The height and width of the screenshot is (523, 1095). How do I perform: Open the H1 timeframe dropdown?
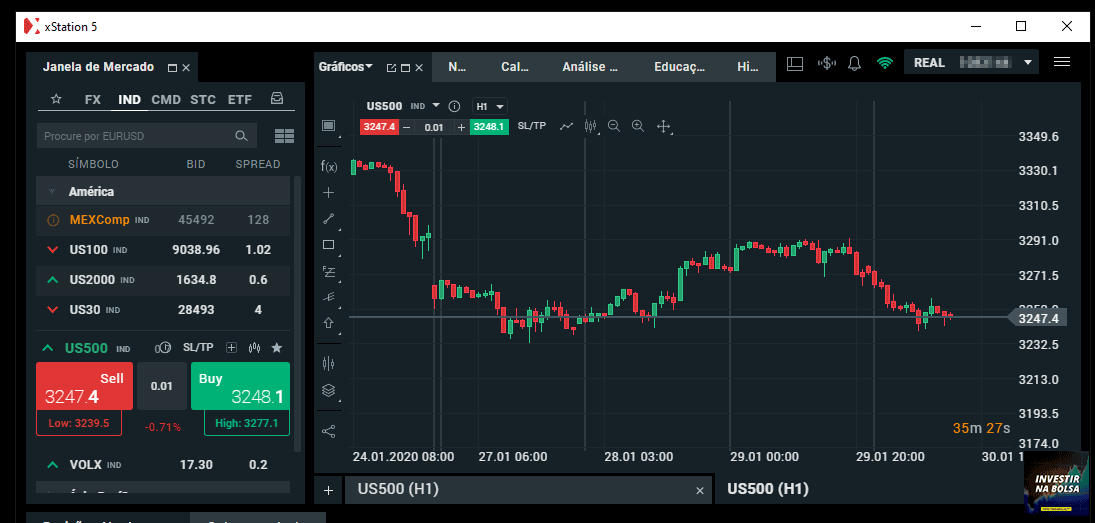490,106
